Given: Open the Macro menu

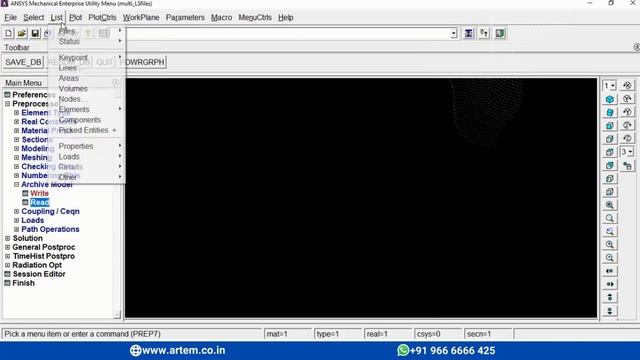Looking at the screenshot, I should click(x=221, y=18).
